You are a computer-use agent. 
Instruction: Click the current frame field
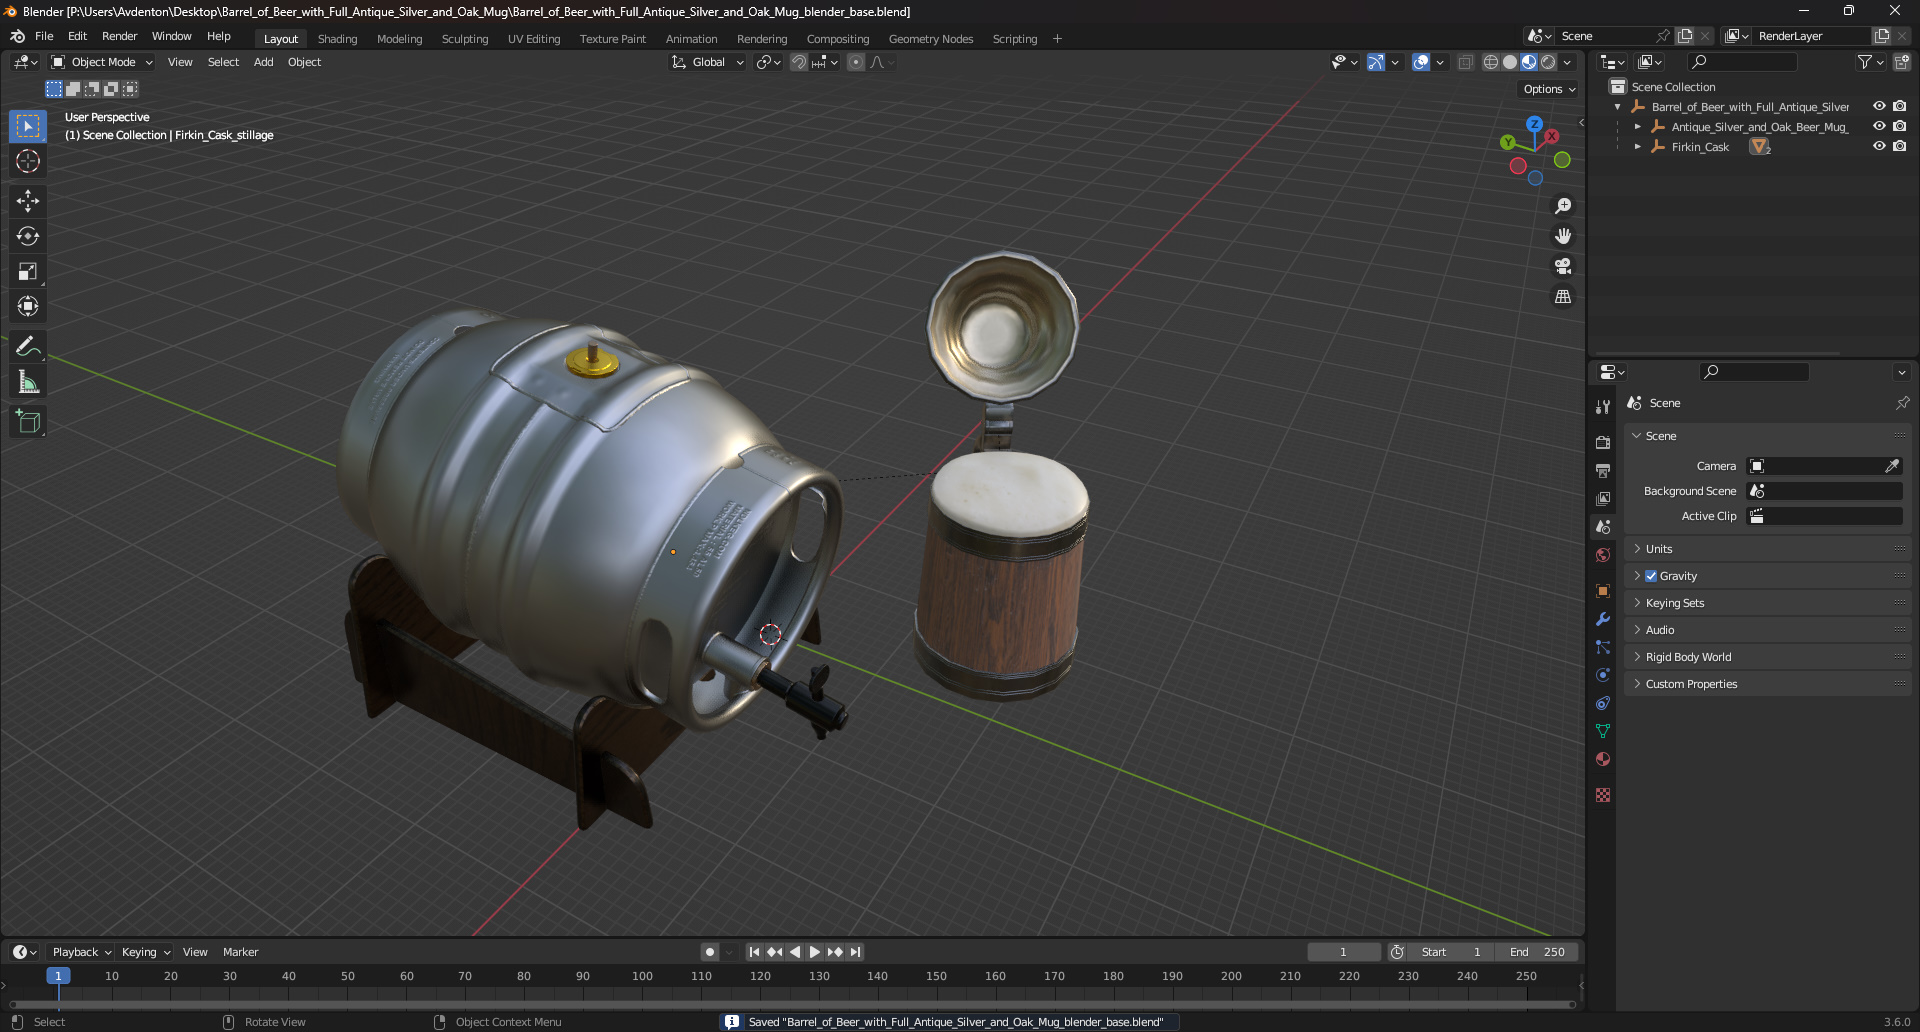tap(1343, 952)
